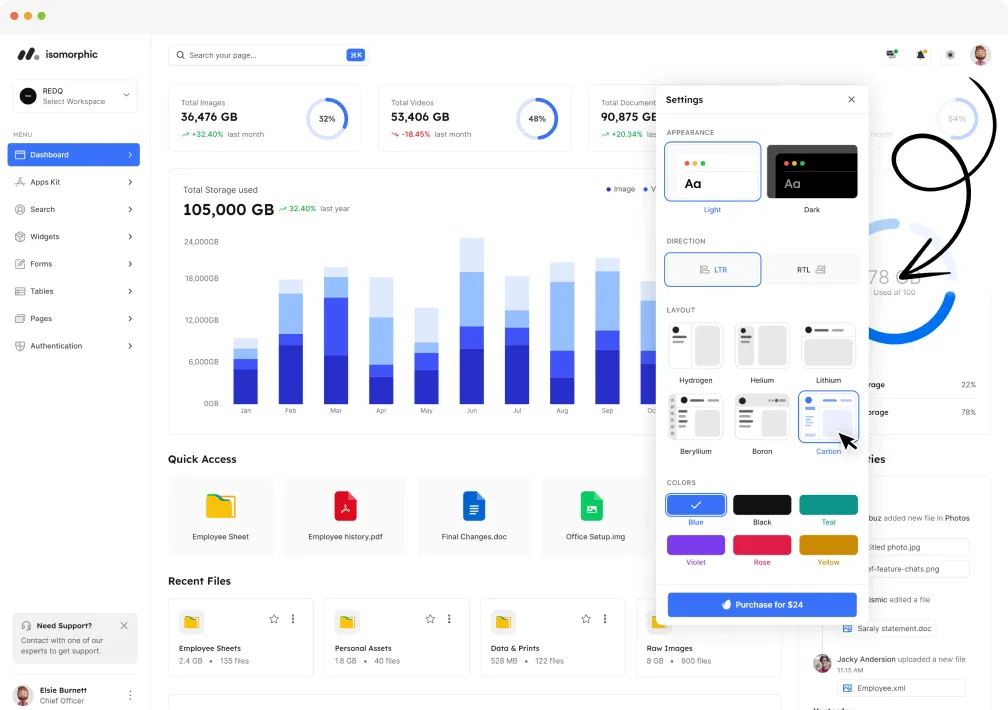The image size is (1008, 710).
Task: Click the ⌘K search shortcut badge
Action: point(356,55)
